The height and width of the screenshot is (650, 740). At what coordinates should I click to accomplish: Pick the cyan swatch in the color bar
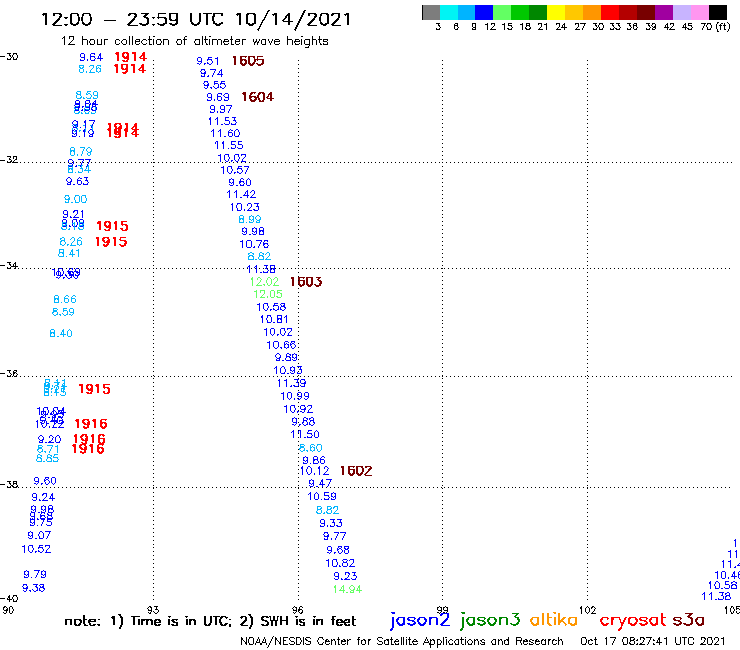(x=449, y=12)
